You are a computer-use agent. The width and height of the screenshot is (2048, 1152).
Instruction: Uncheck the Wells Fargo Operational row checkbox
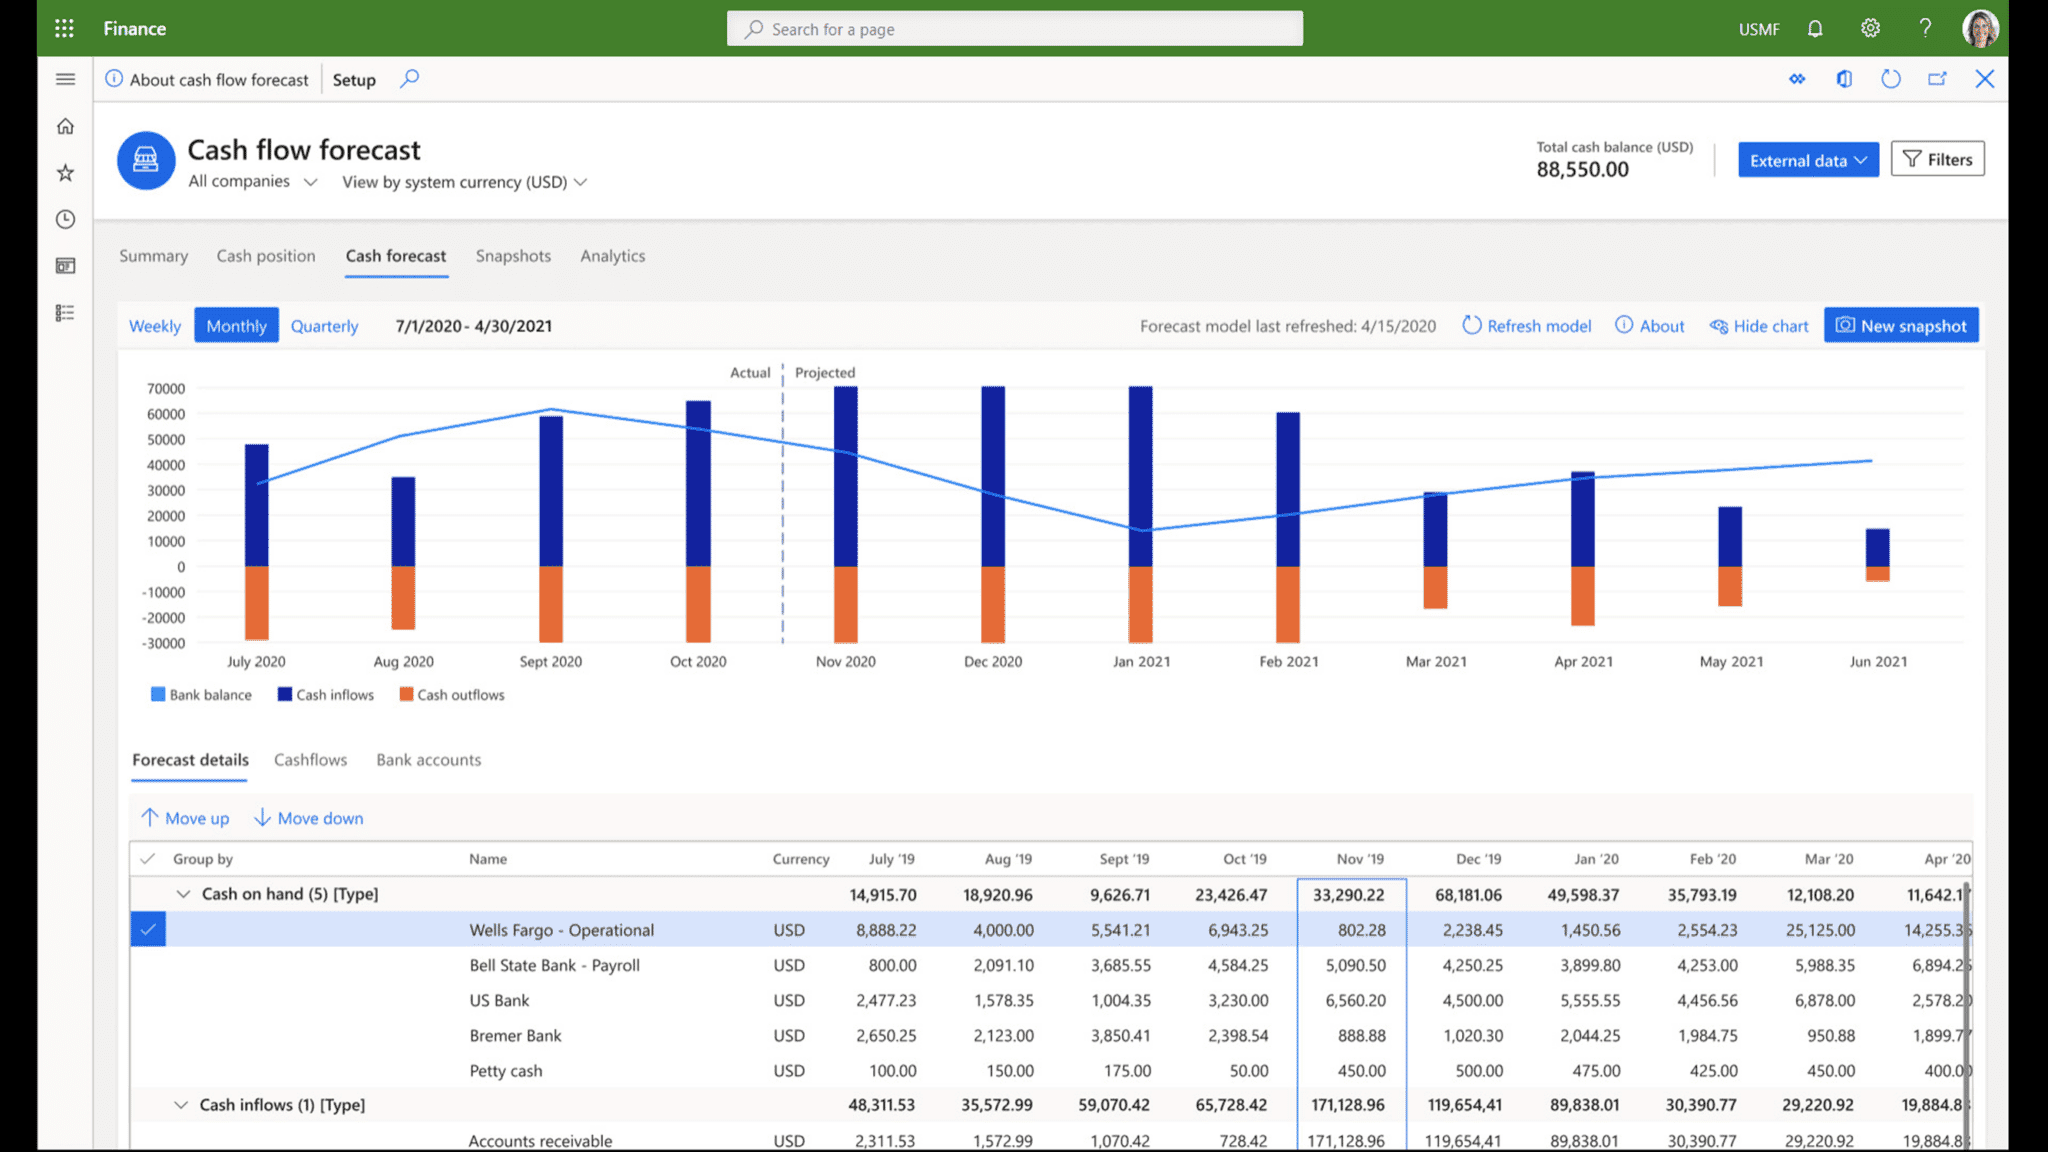(148, 929)
